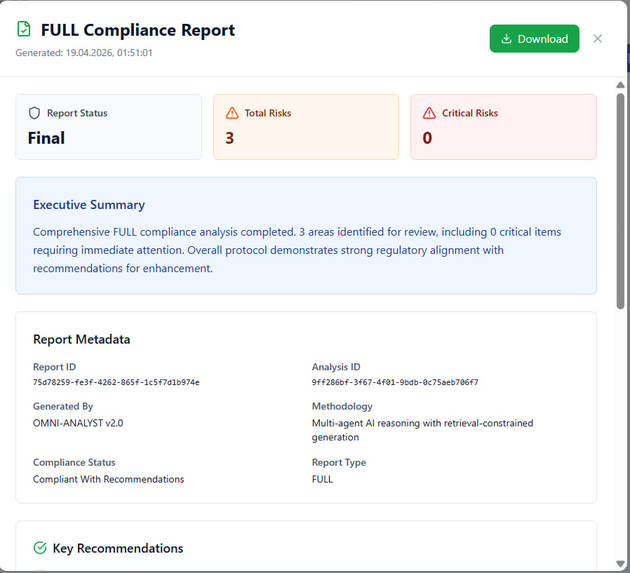Click the shield icon in Report Status card
The image size is (630, 573).
[x=34, y=113]
